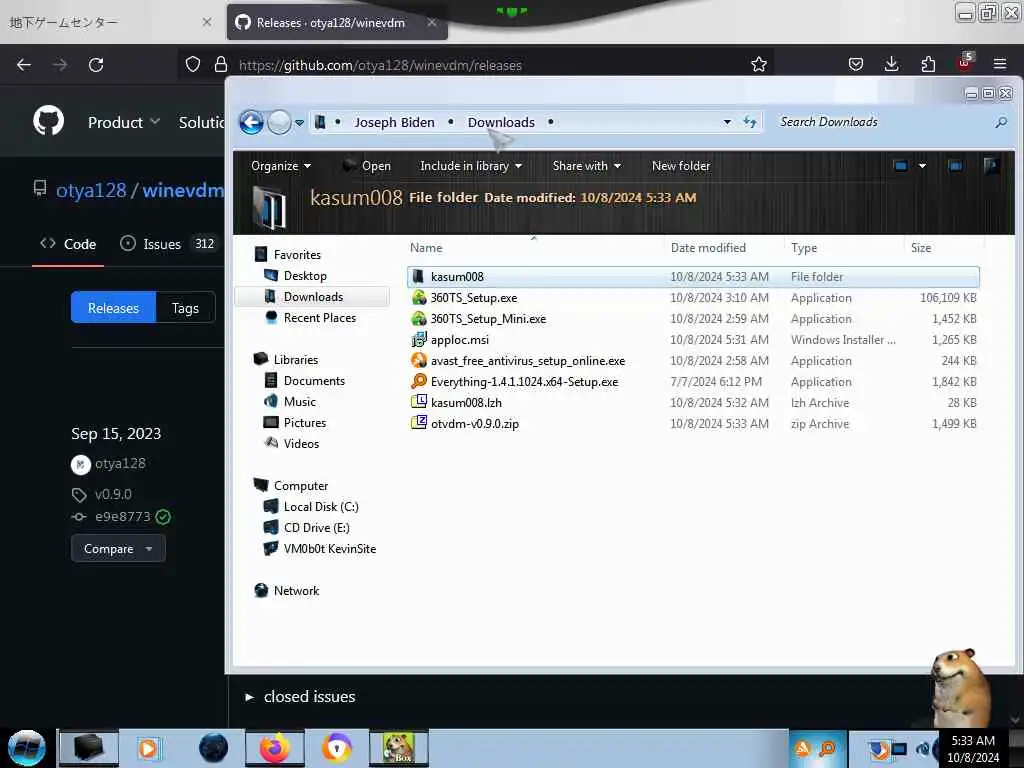
Task: Open Local Disk (C:) in navigation pane
Action: 321,507
